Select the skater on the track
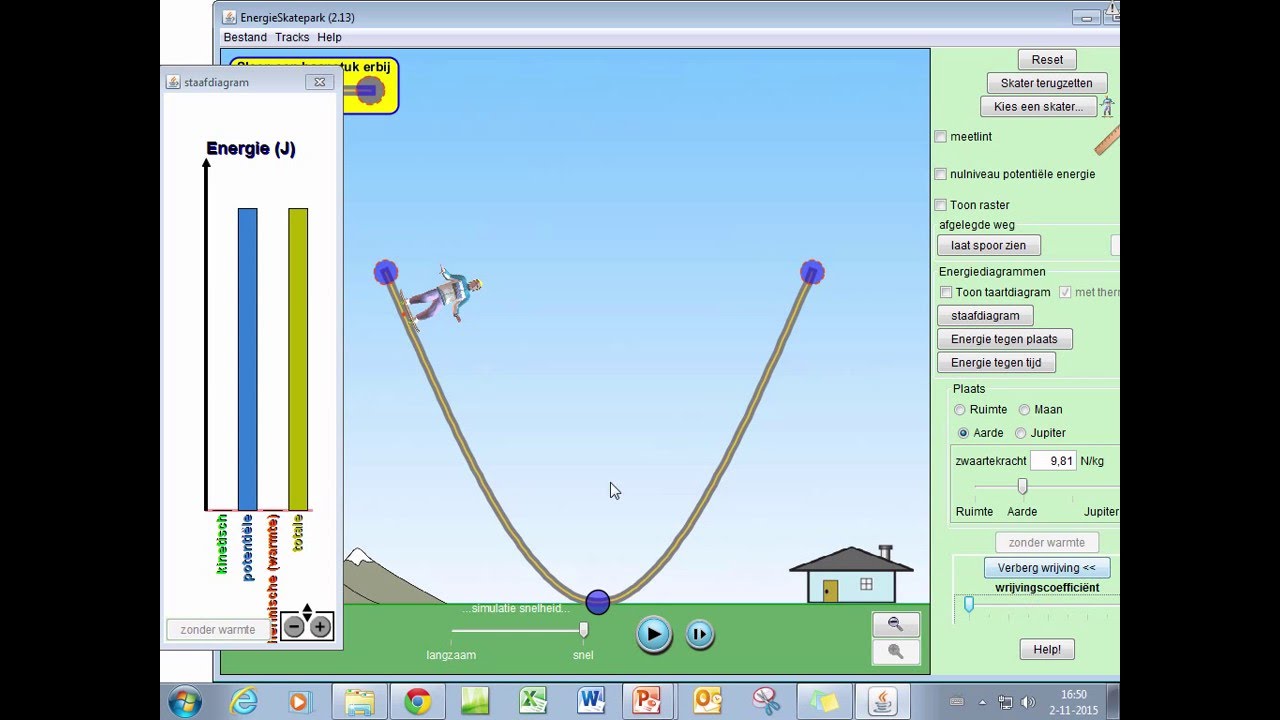This screenshot has height=720, width=1280. point(440,297)
